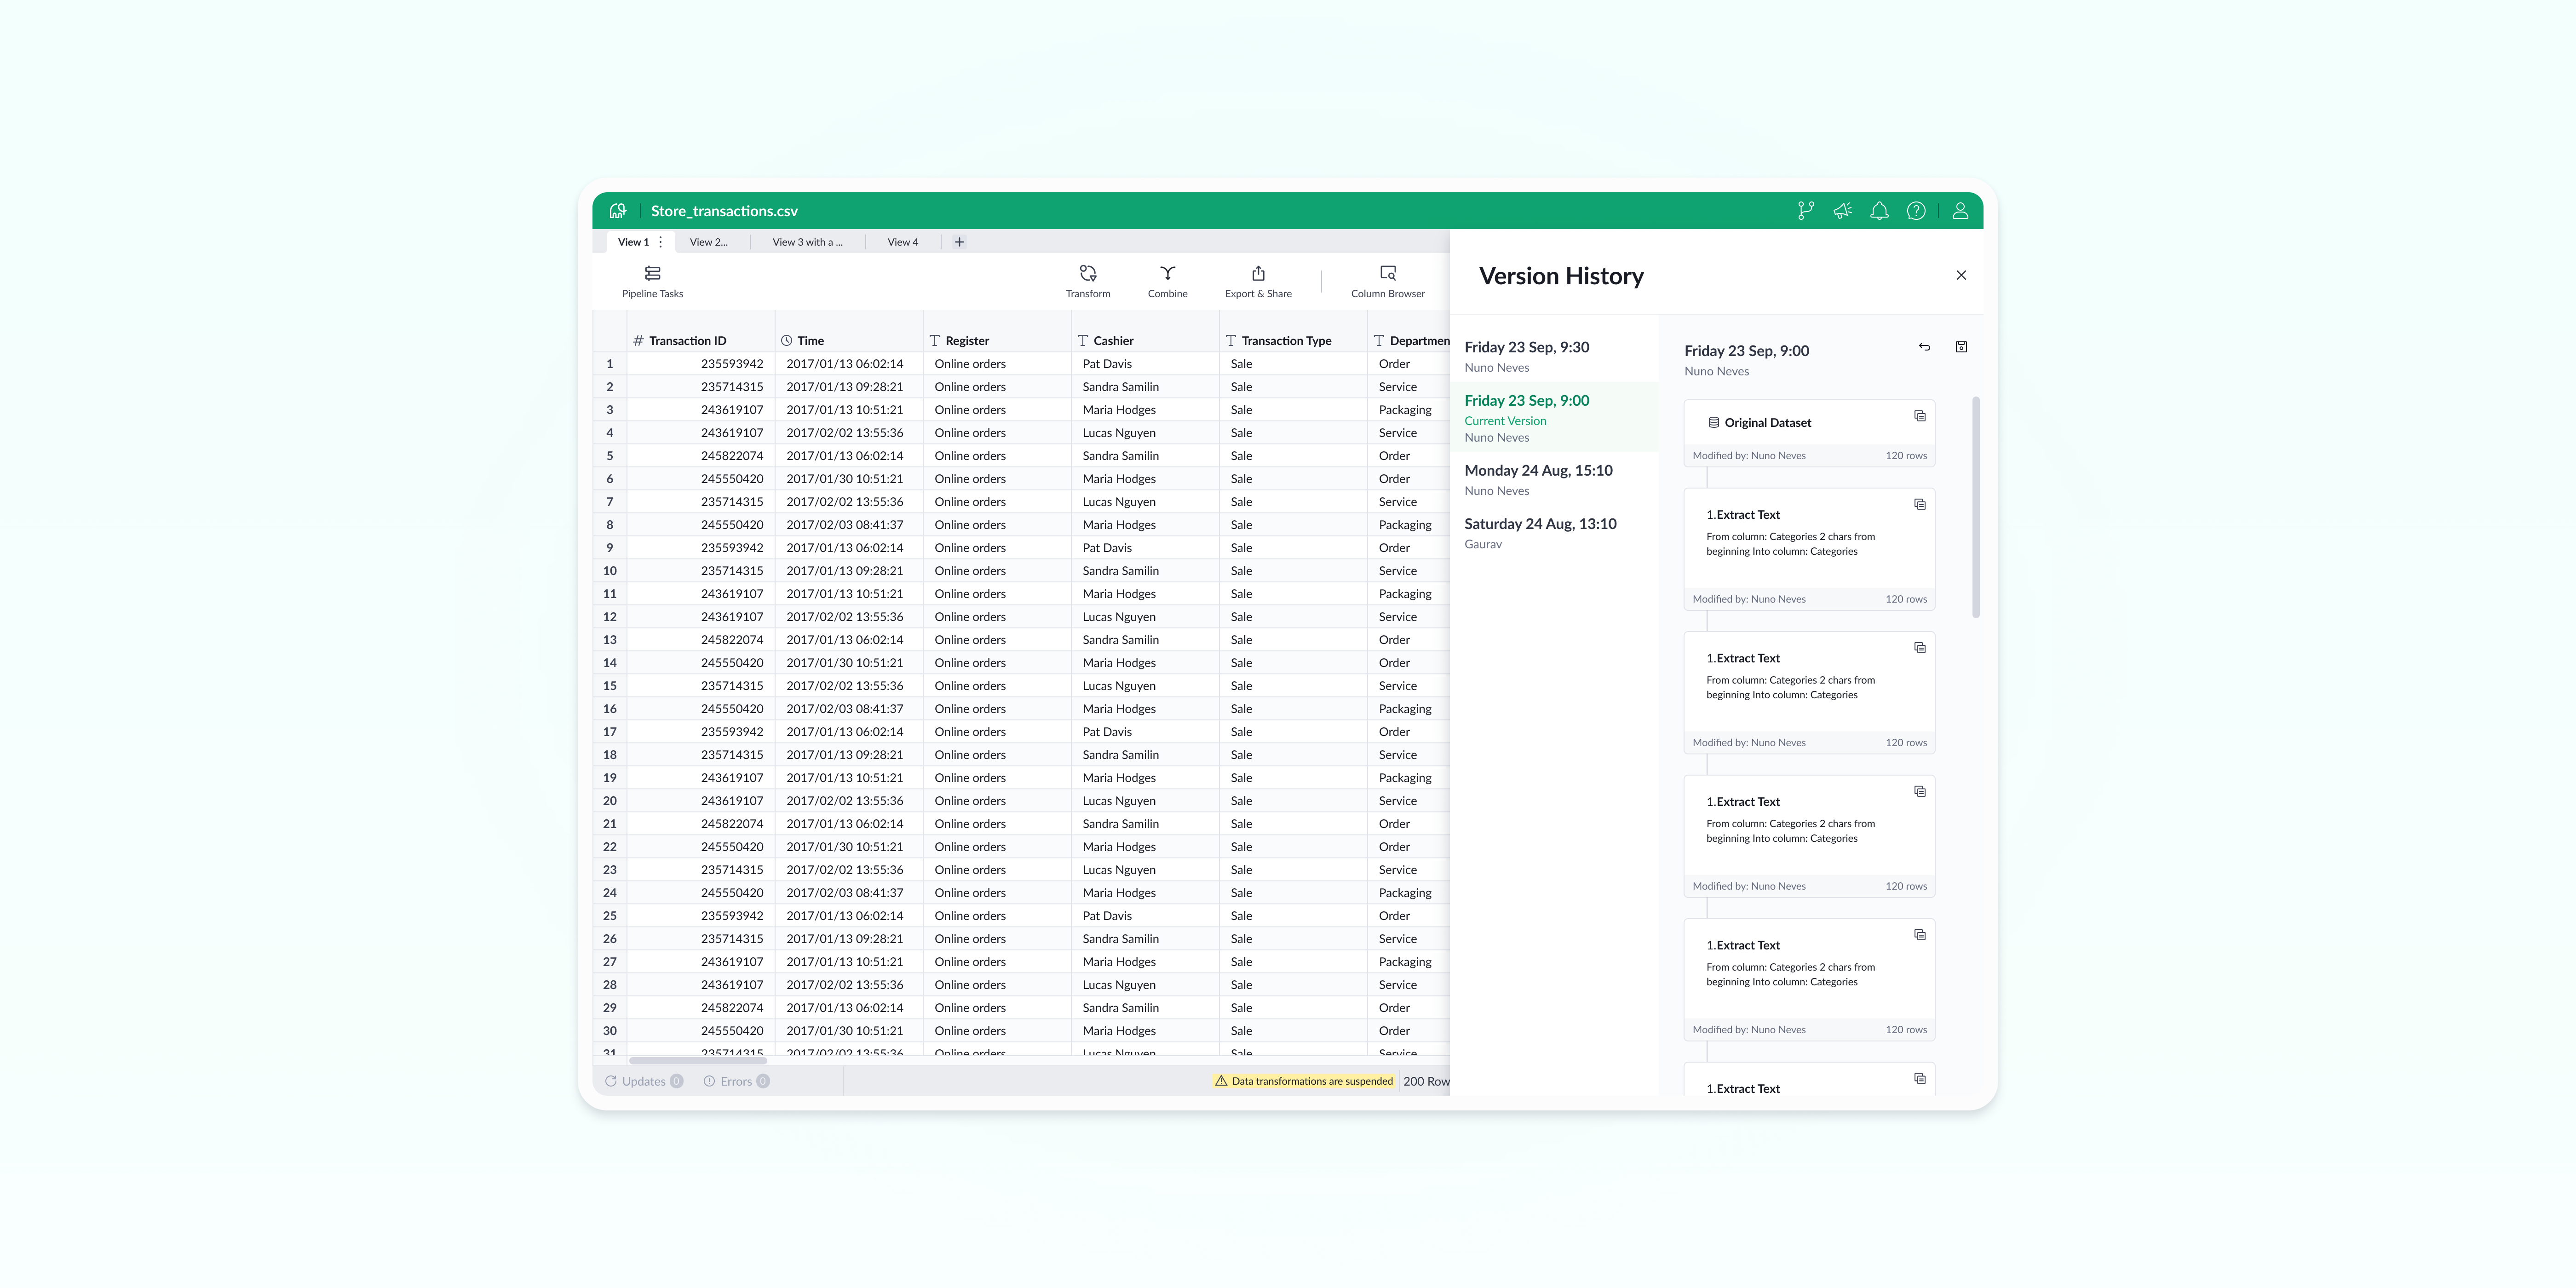Image resolution: width=2576 pixels, height=1288 pixels.
Task: Click the Version History panel scrollbar
Action: click(x=1976, y=507)
